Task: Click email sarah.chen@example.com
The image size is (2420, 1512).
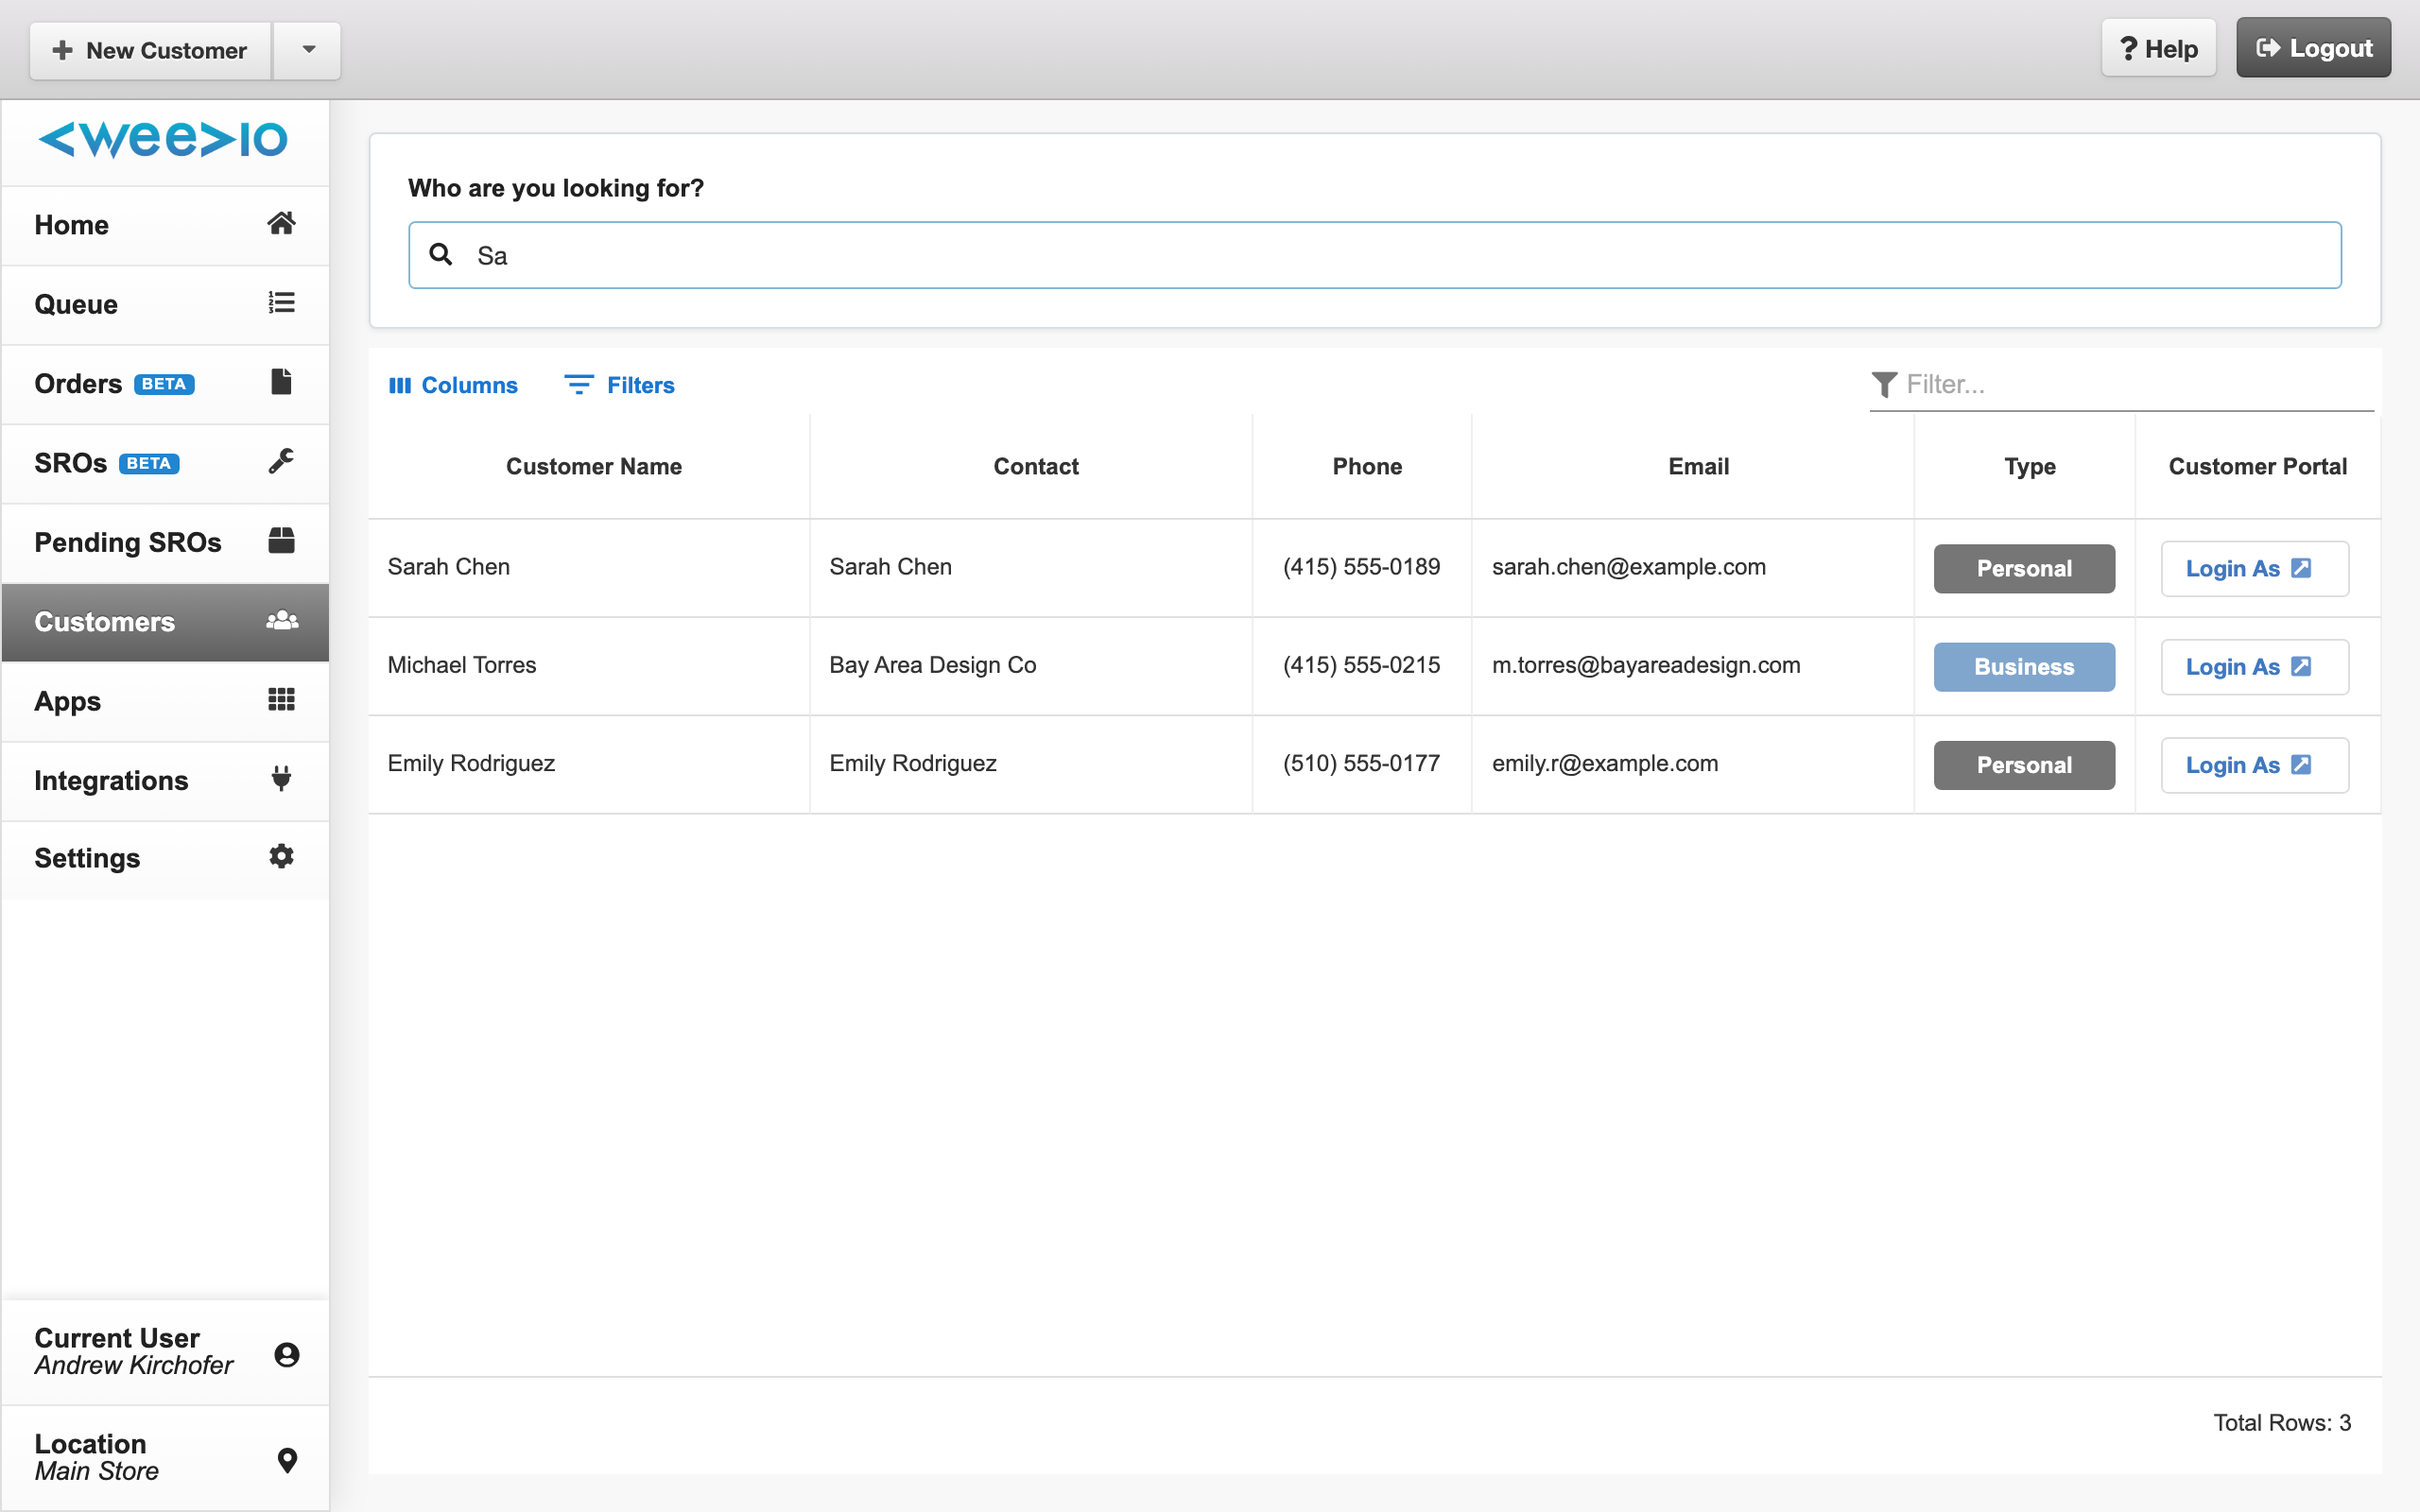Action: [1628, 567]
